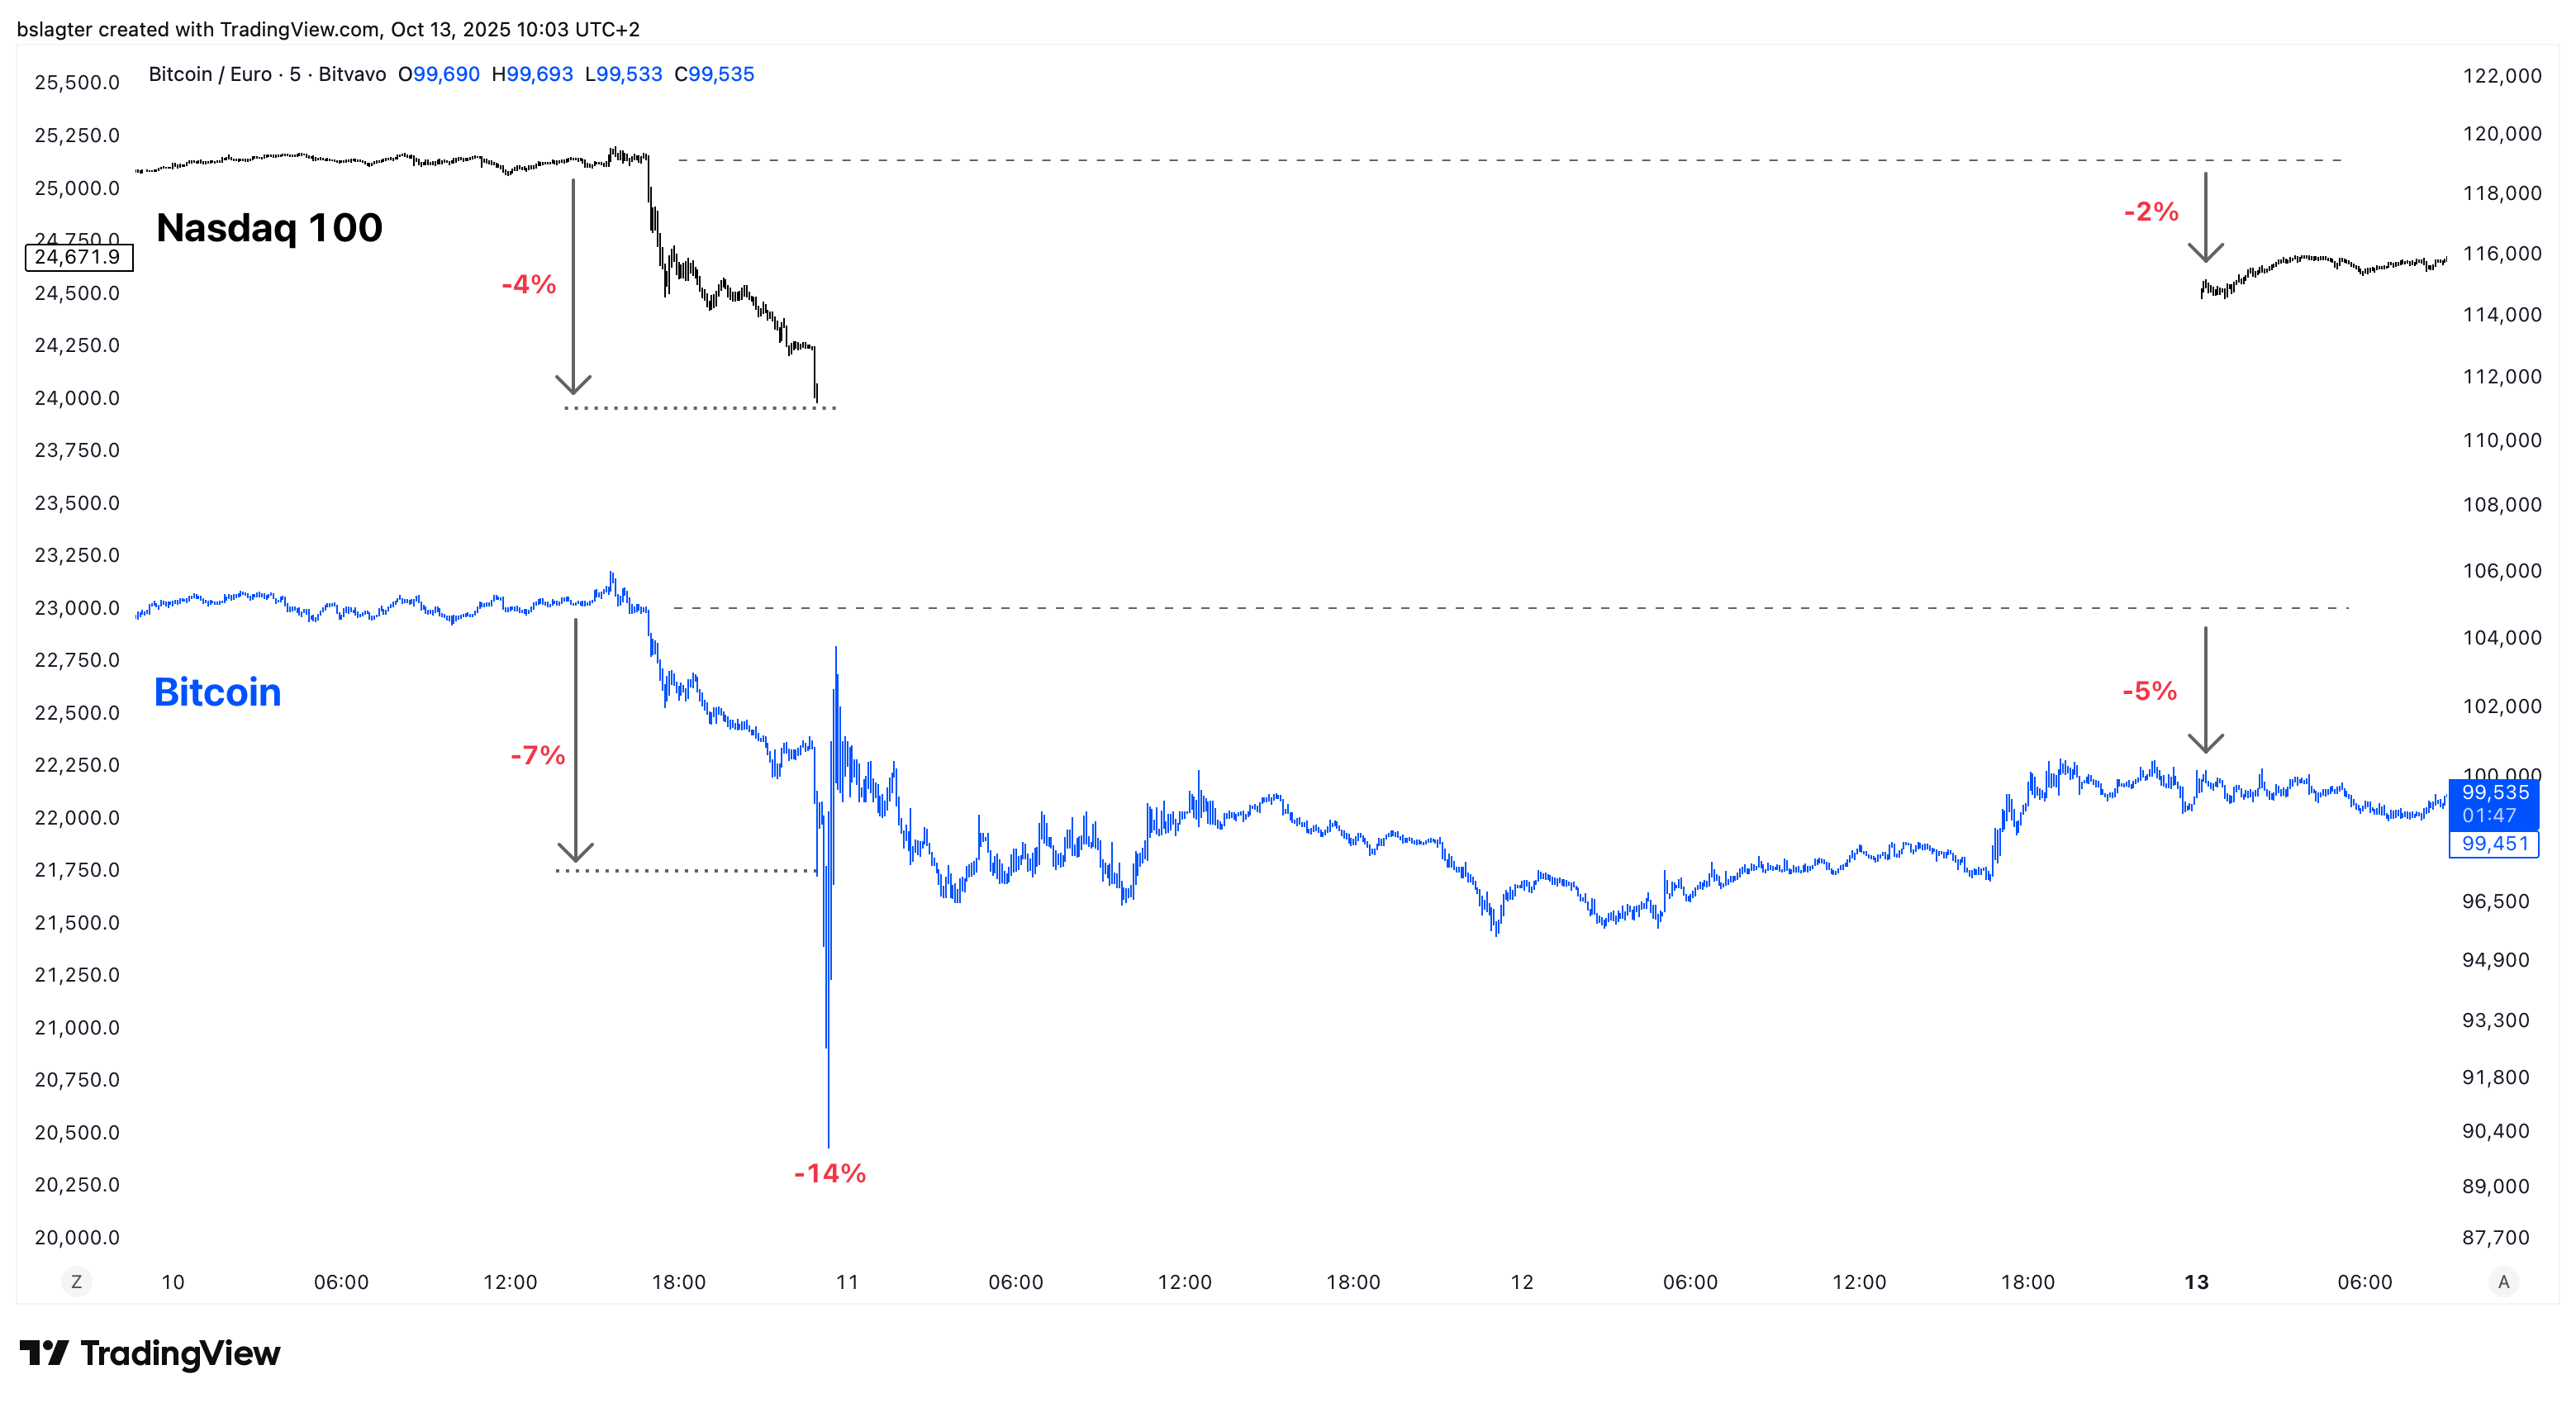Viewport: 2576px width, 1403px height.
Task: Click the bslagter TradingView.com attribution text
Action: pyautogui.click(x=328, y=29)
